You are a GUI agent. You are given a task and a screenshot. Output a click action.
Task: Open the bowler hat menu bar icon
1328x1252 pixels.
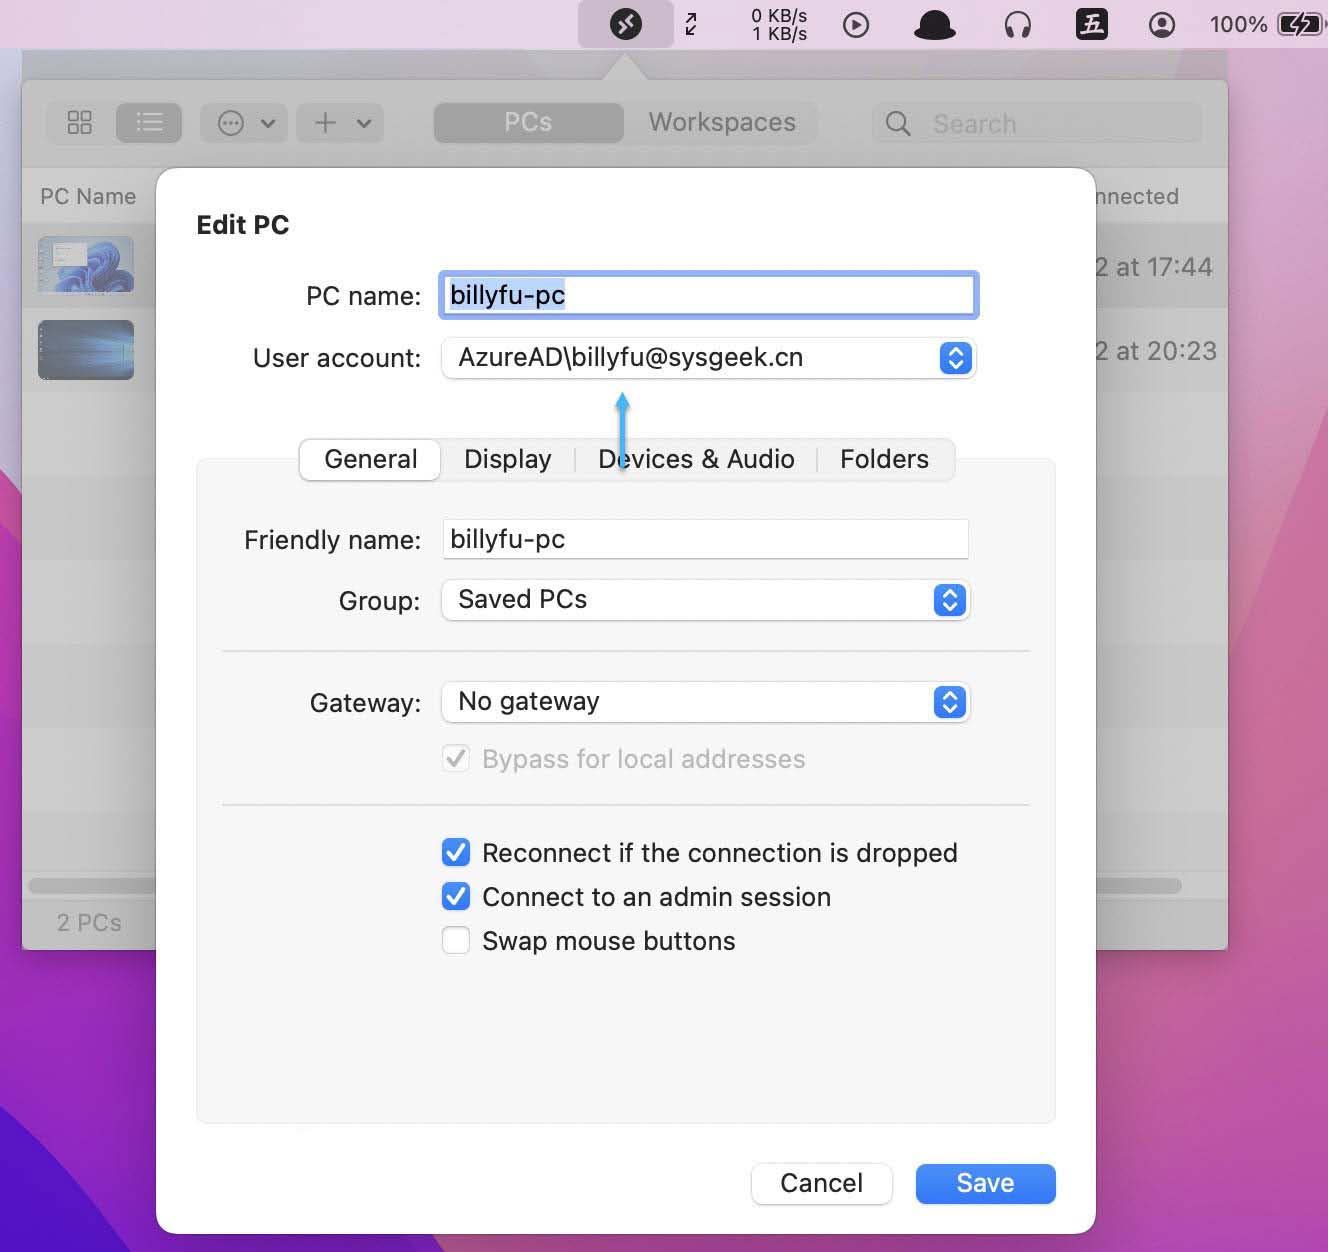pos(934,24)
